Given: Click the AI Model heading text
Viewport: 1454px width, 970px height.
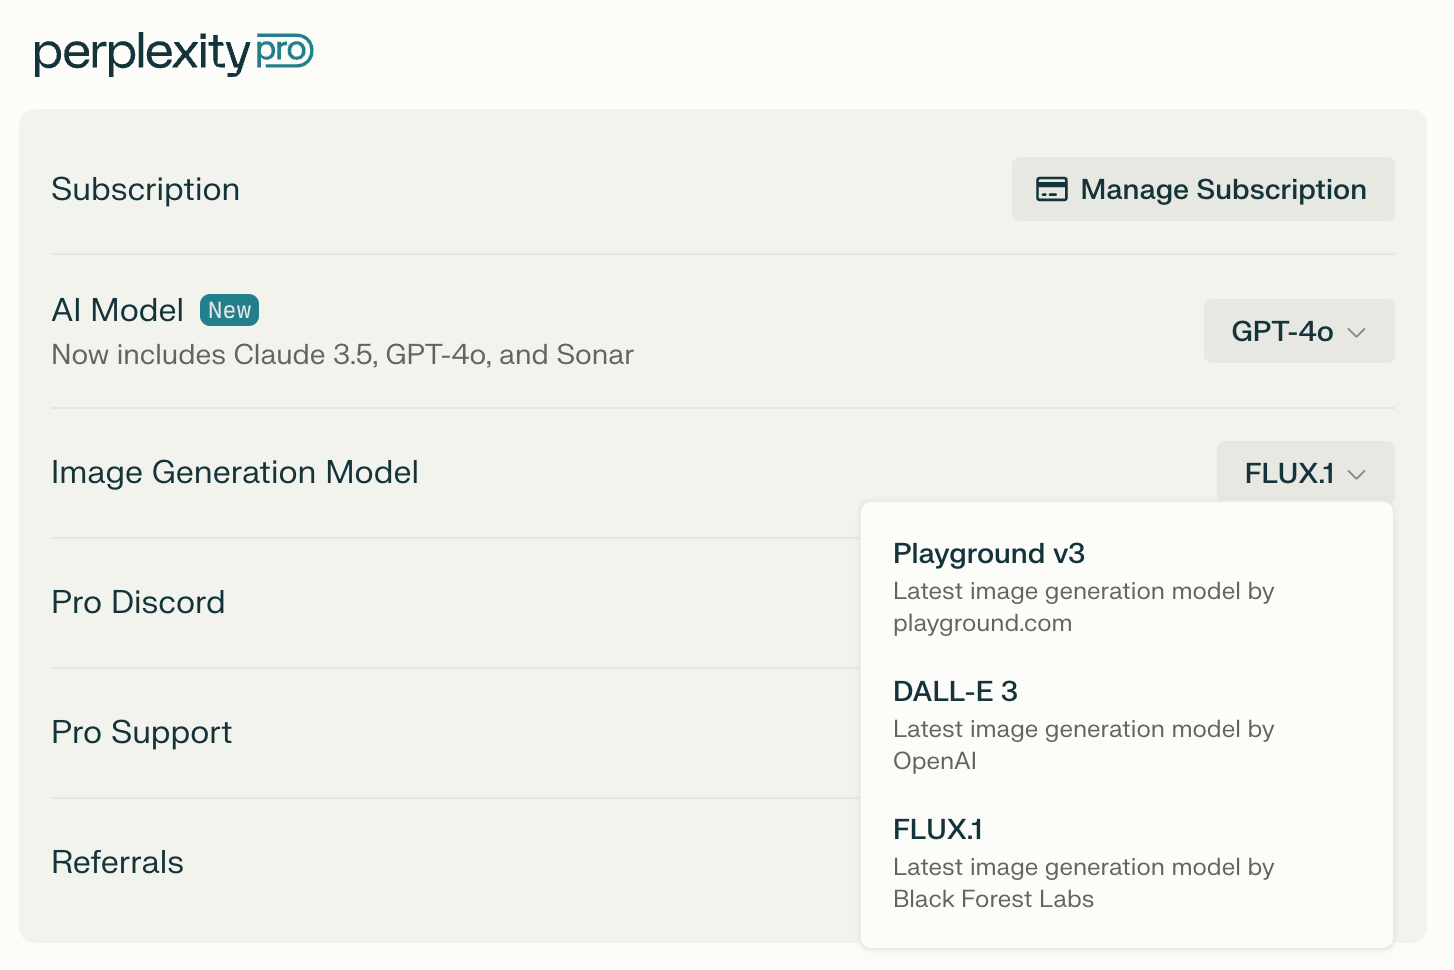Looking at the screenshot, I should [x=117, y=310].
